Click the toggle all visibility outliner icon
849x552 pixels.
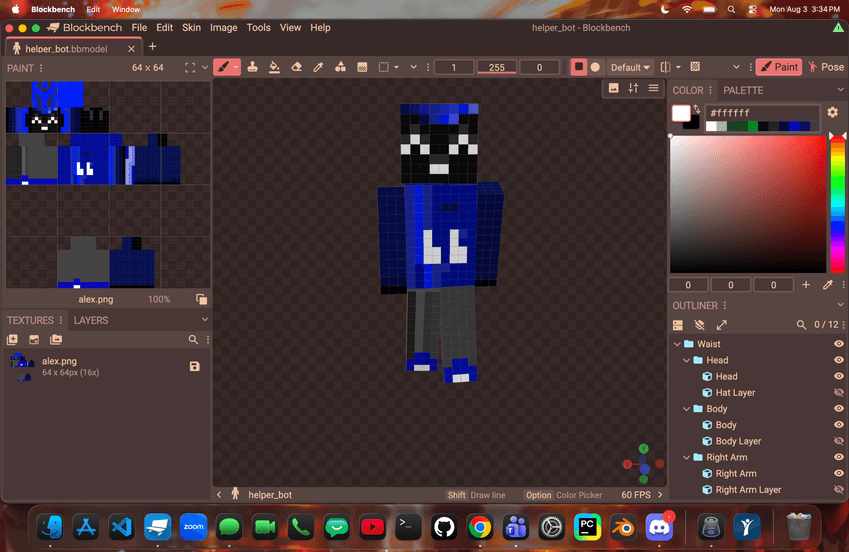[700, 324]
